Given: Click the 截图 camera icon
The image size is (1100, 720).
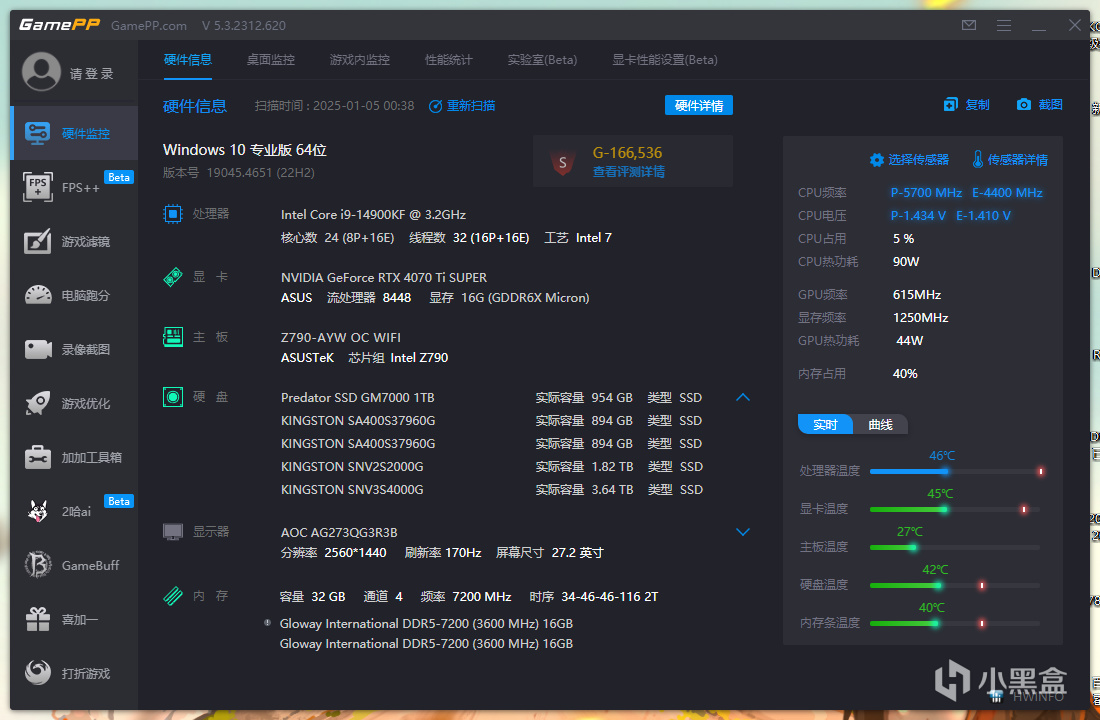Looking at the screenshot, I should click(1024, 105).
